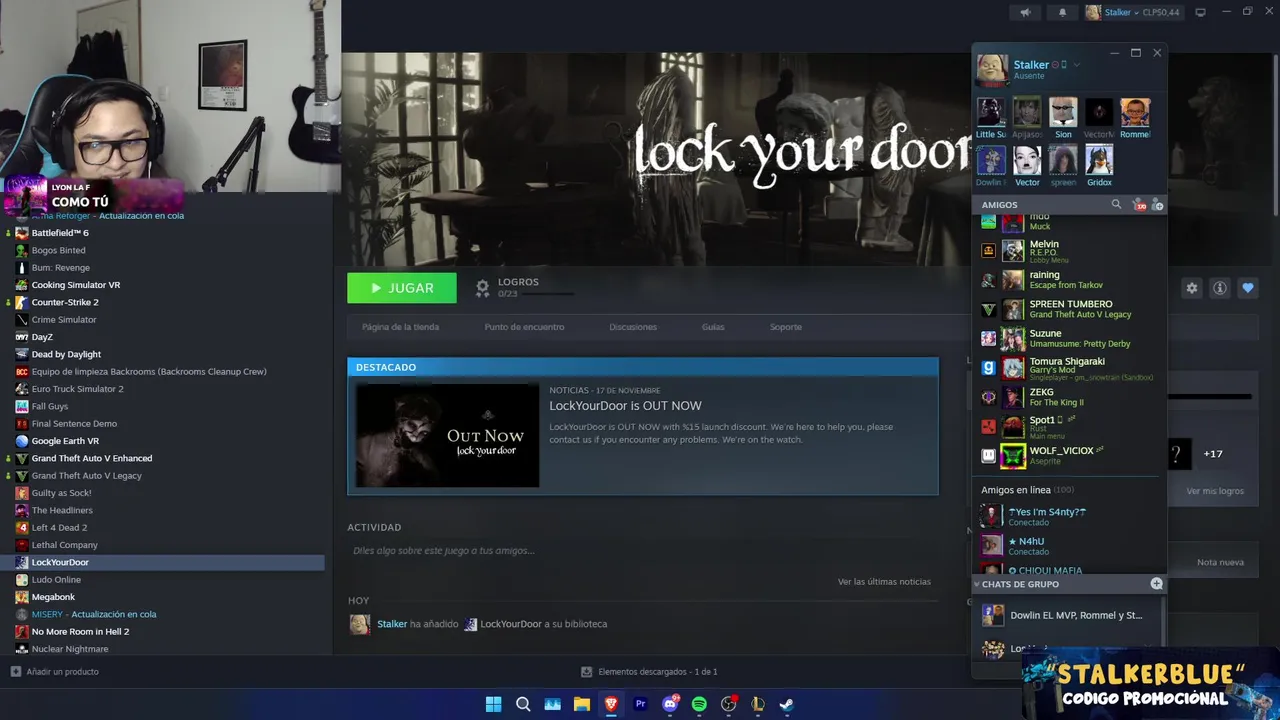The image size is (1280, 720).
Task: Click add friend icon in Amigos header
Action: pyautogui.click(x=1158, y=204)
